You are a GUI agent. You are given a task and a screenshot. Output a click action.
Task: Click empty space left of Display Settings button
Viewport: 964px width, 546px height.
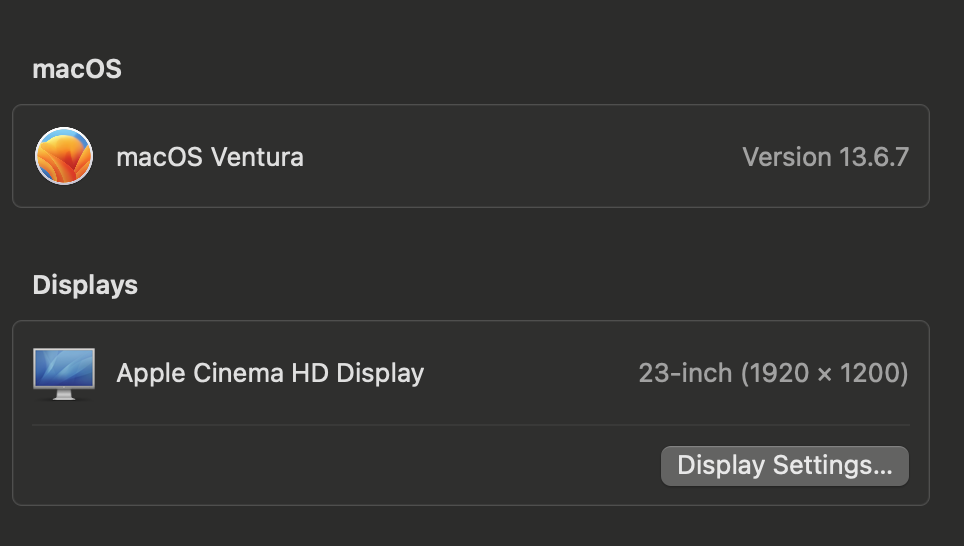tap(350, 466)
